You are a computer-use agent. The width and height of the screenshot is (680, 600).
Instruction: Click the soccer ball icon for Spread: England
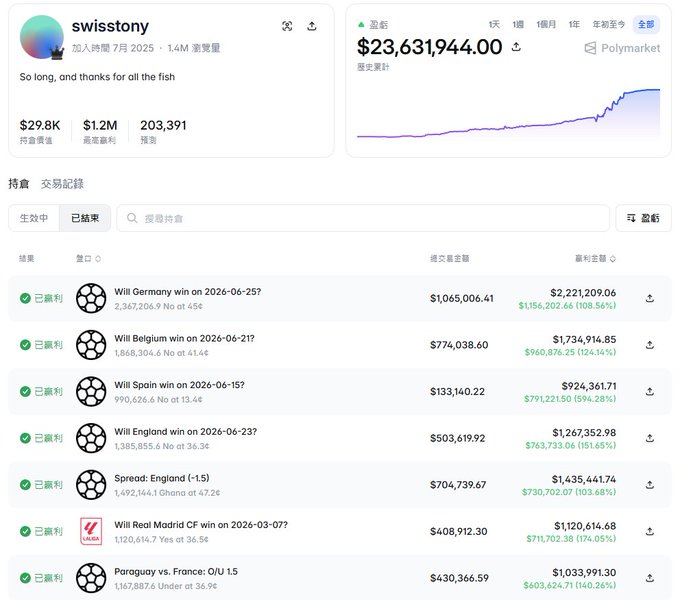click(x=91, y=485)
